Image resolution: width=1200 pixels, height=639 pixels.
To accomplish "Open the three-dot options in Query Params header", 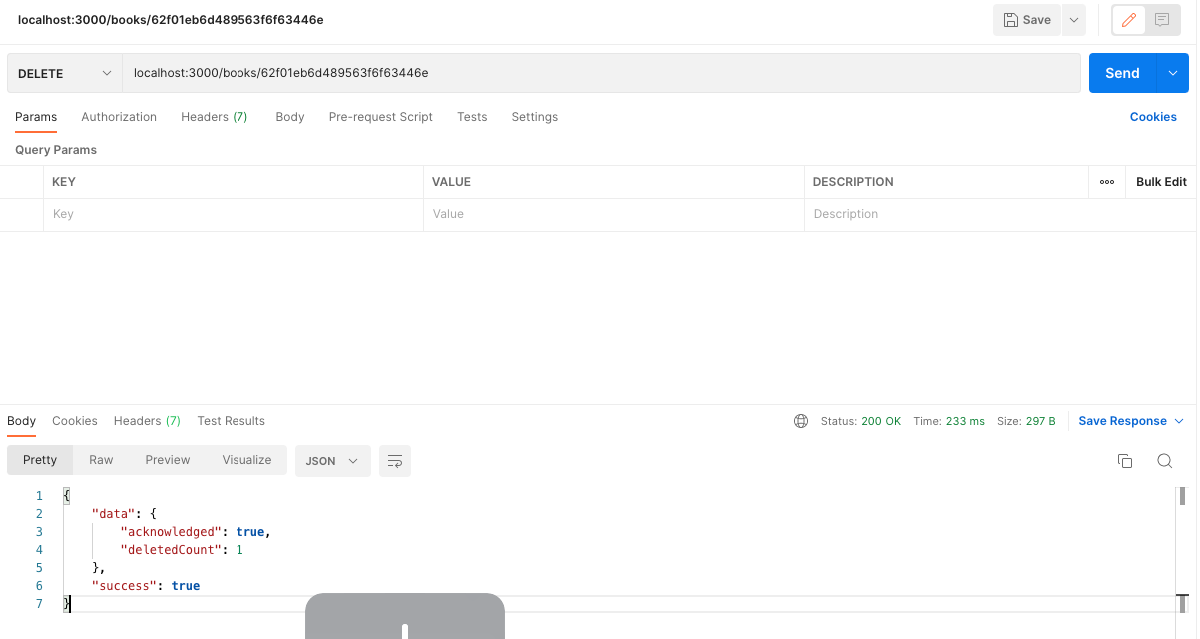I will (x=1107, y=181).
